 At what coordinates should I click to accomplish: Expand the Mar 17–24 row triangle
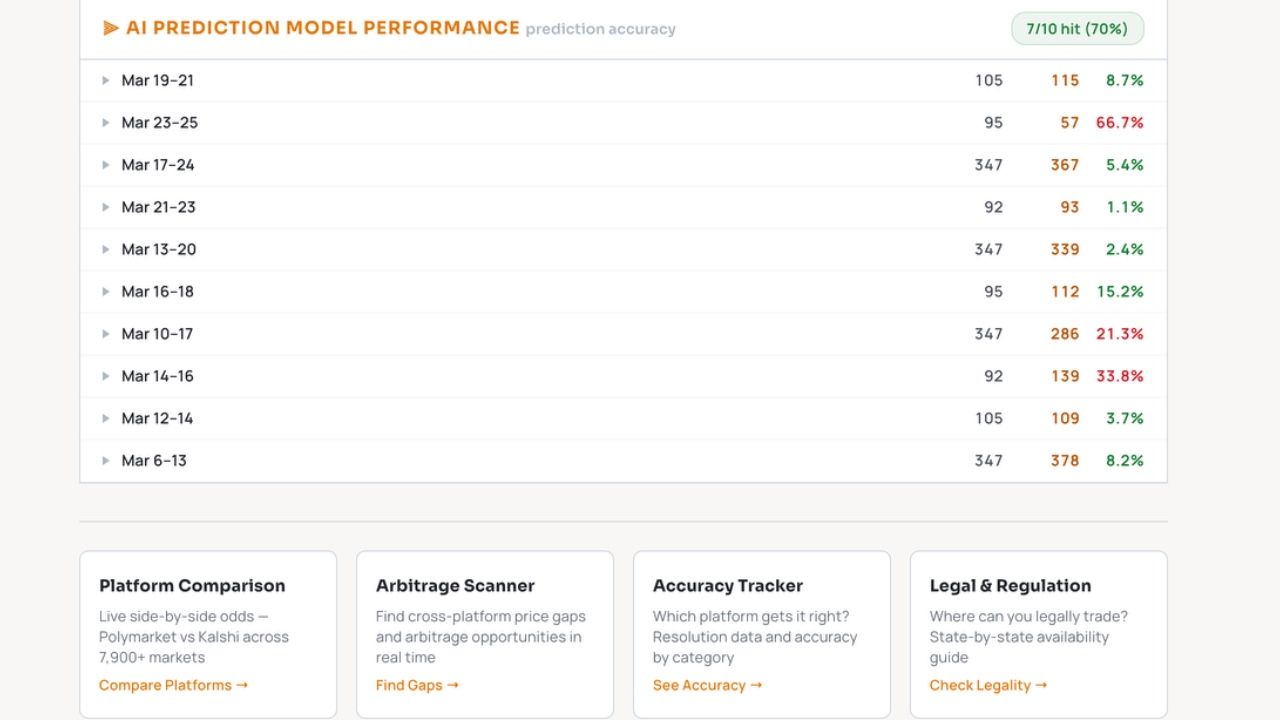[x=105, y=165]
